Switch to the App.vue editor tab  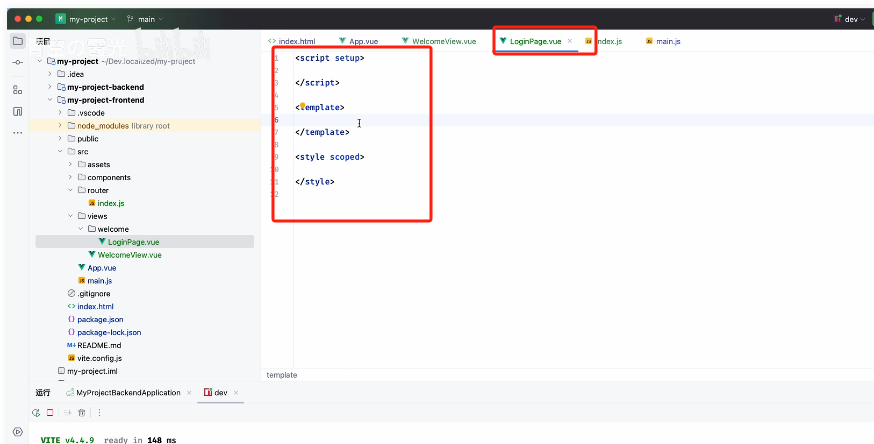point(358,41)
